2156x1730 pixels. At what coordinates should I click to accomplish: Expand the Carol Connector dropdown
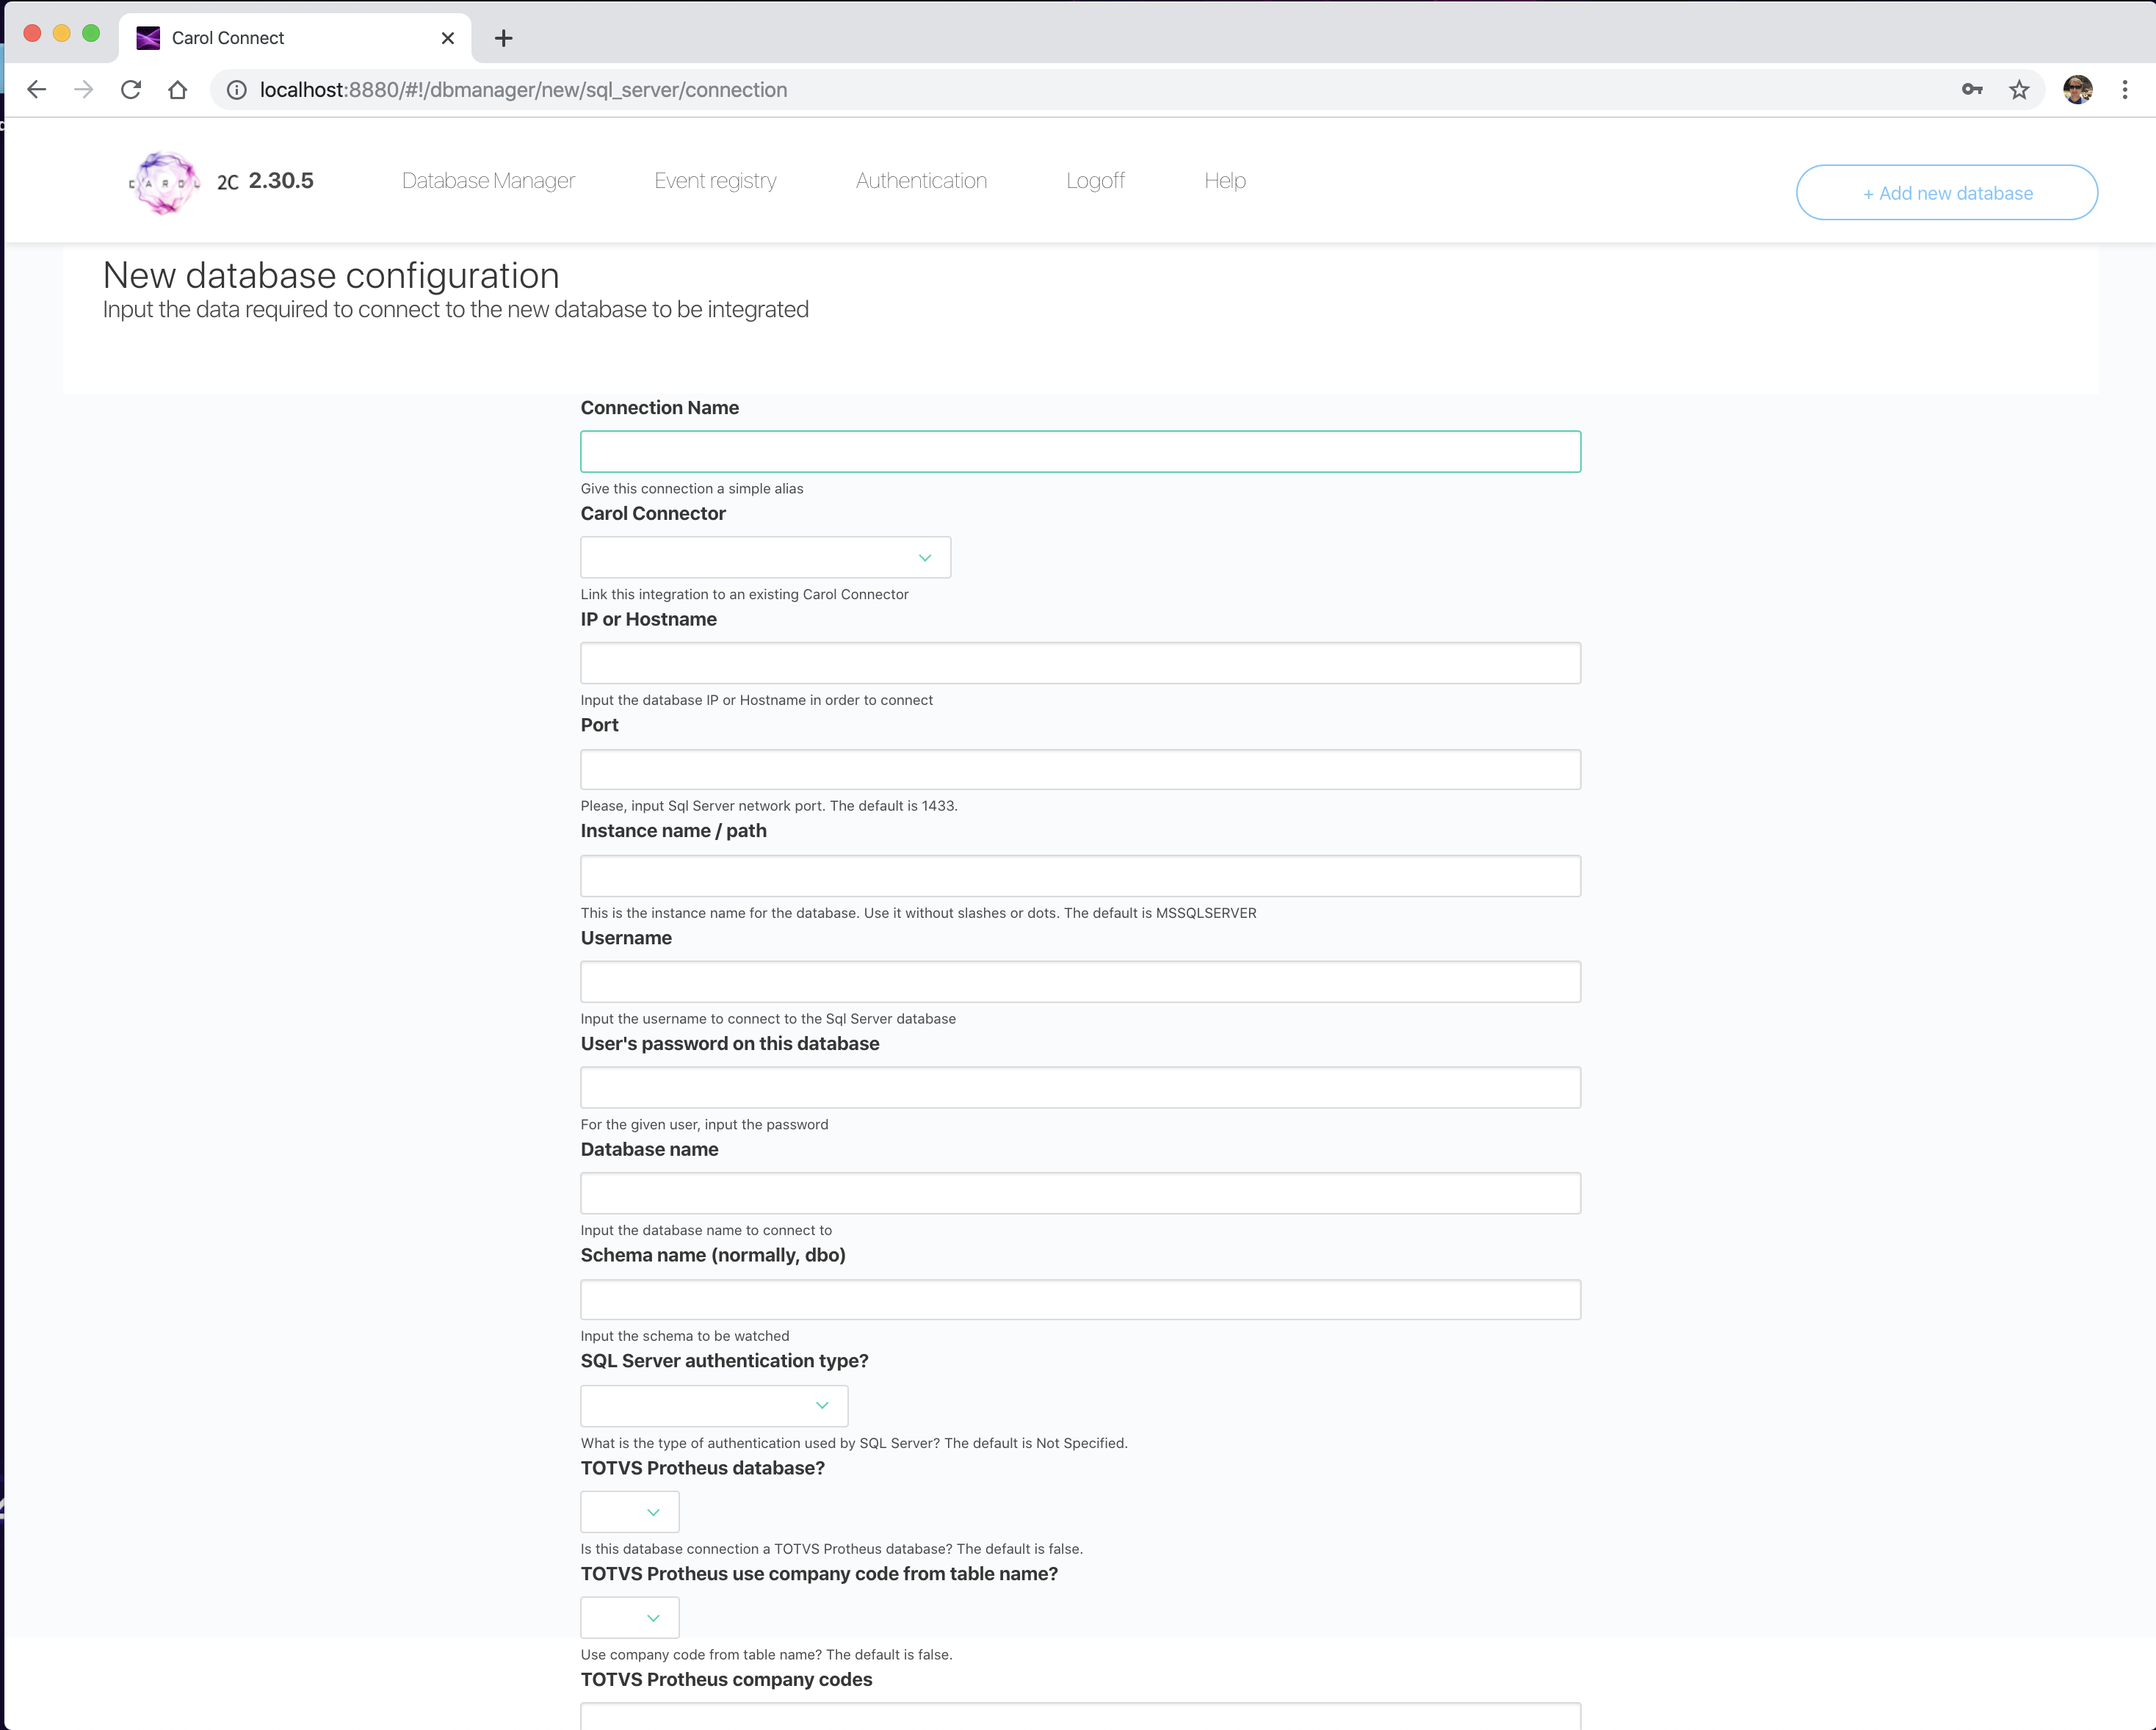(x=766, y=558)
